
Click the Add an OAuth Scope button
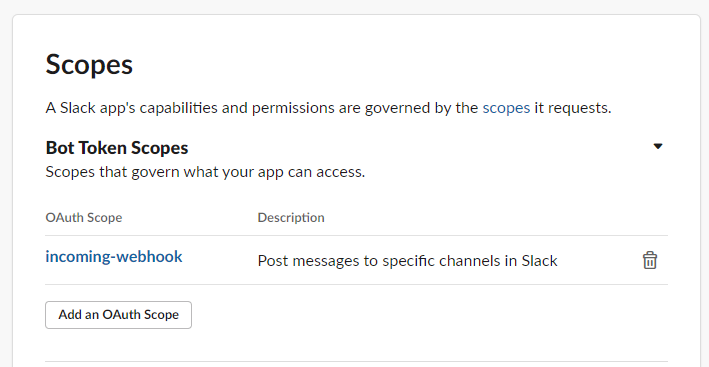point(118,315)
